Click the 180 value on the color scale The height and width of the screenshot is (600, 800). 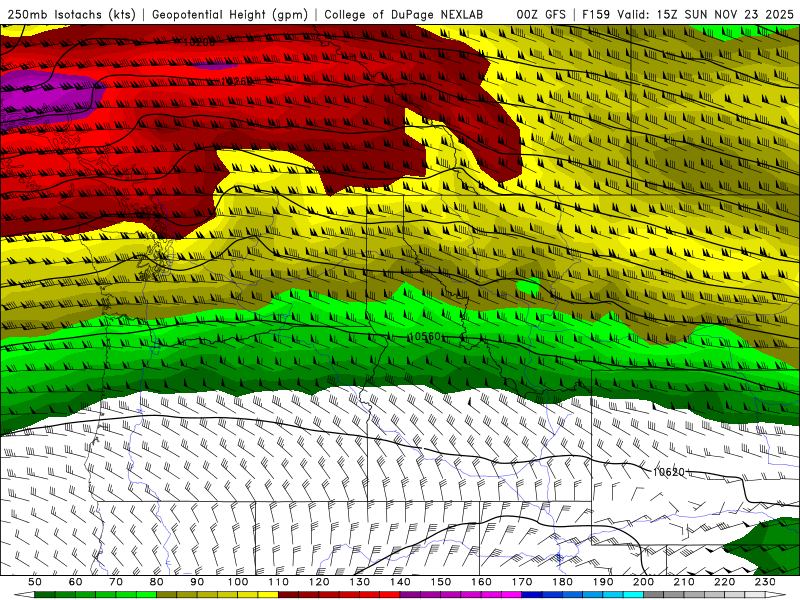click(x=562, y=582)
